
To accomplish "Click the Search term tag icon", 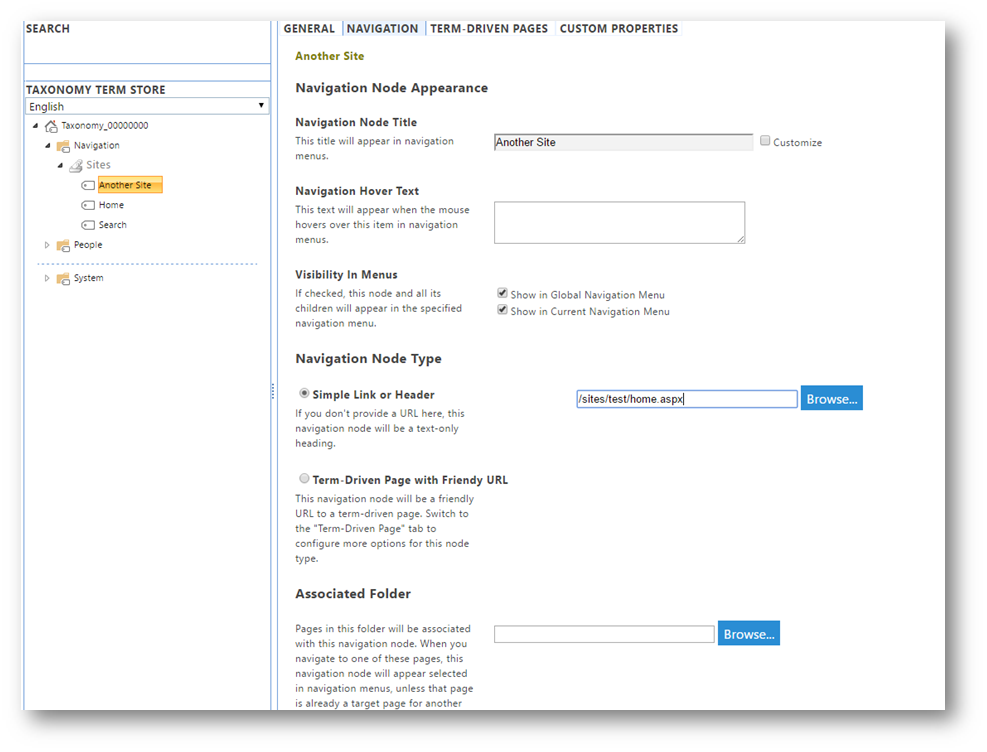I will point(88,225).
